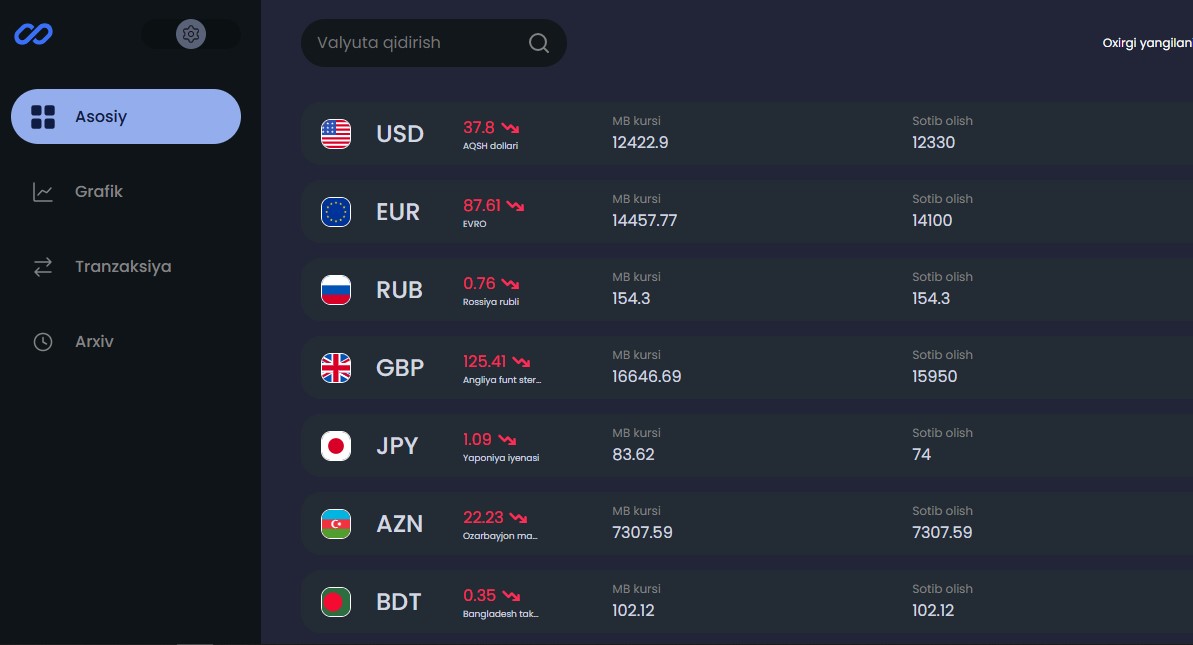Click the United Kingdom flag icon
Image resolution: width=1193 pixels, height=645 pixels.
(336, 368)
